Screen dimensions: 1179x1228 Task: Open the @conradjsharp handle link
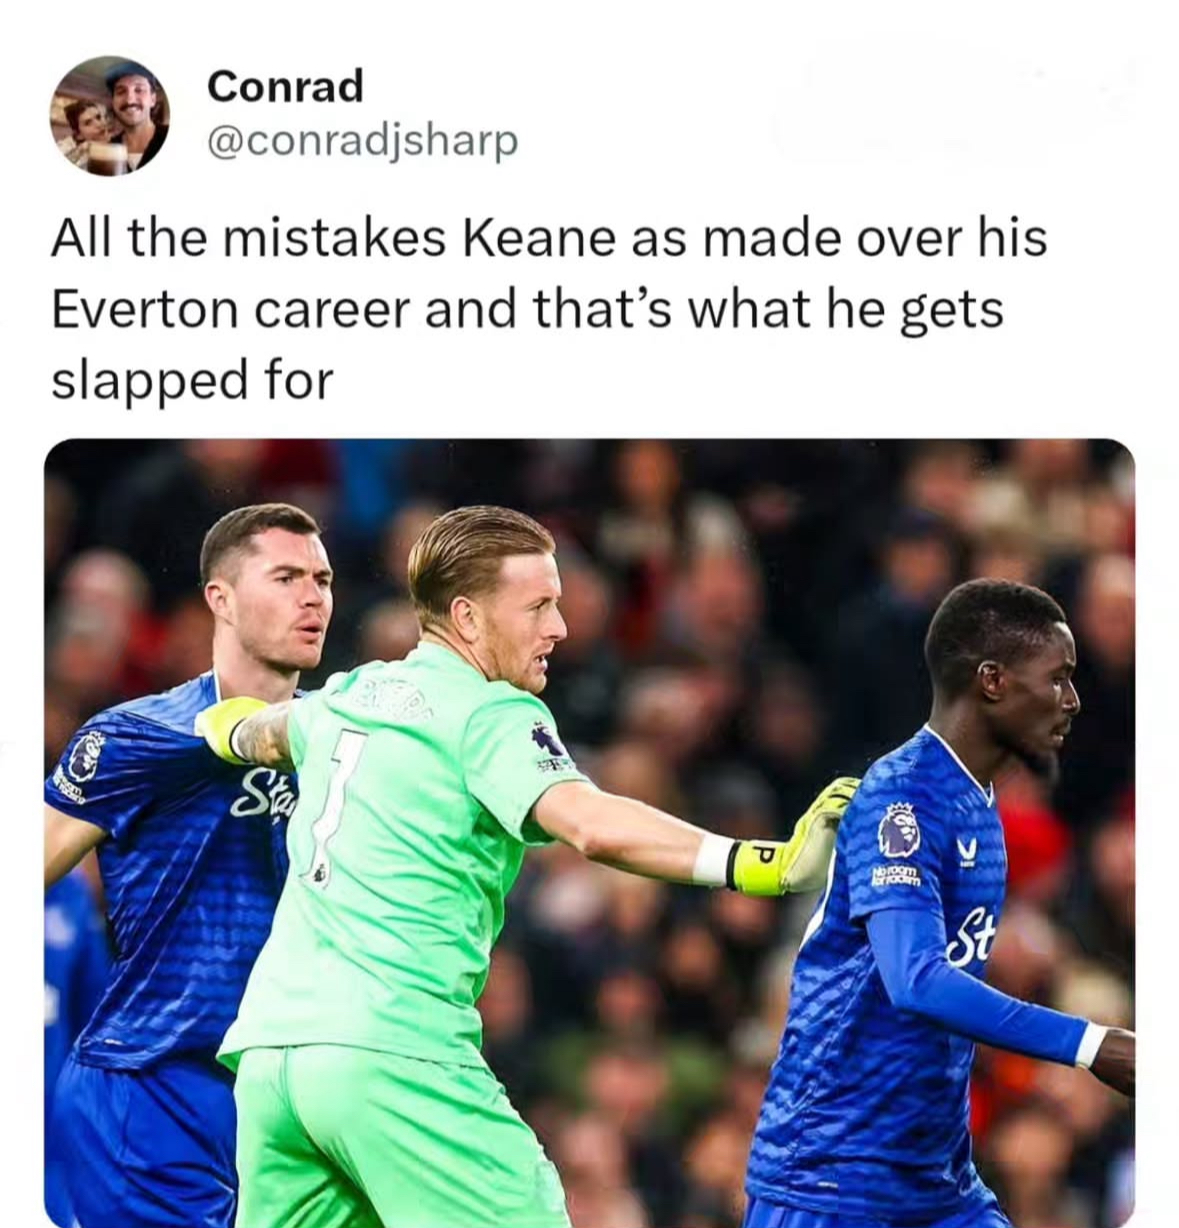tap(362, 140)
